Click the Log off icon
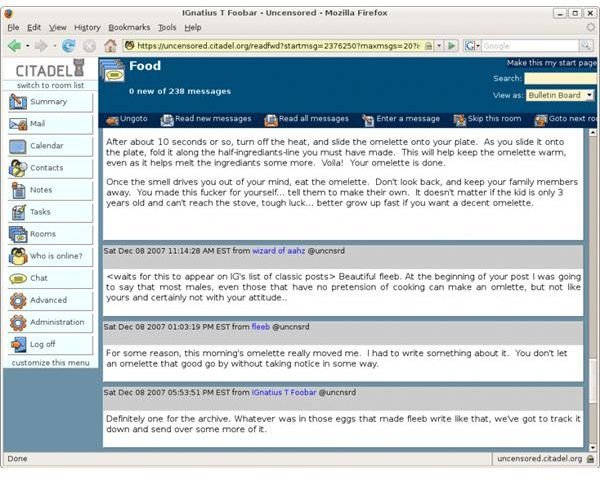Image resolution: width=600 pixels, height=481 pixels. click(18, 344)
